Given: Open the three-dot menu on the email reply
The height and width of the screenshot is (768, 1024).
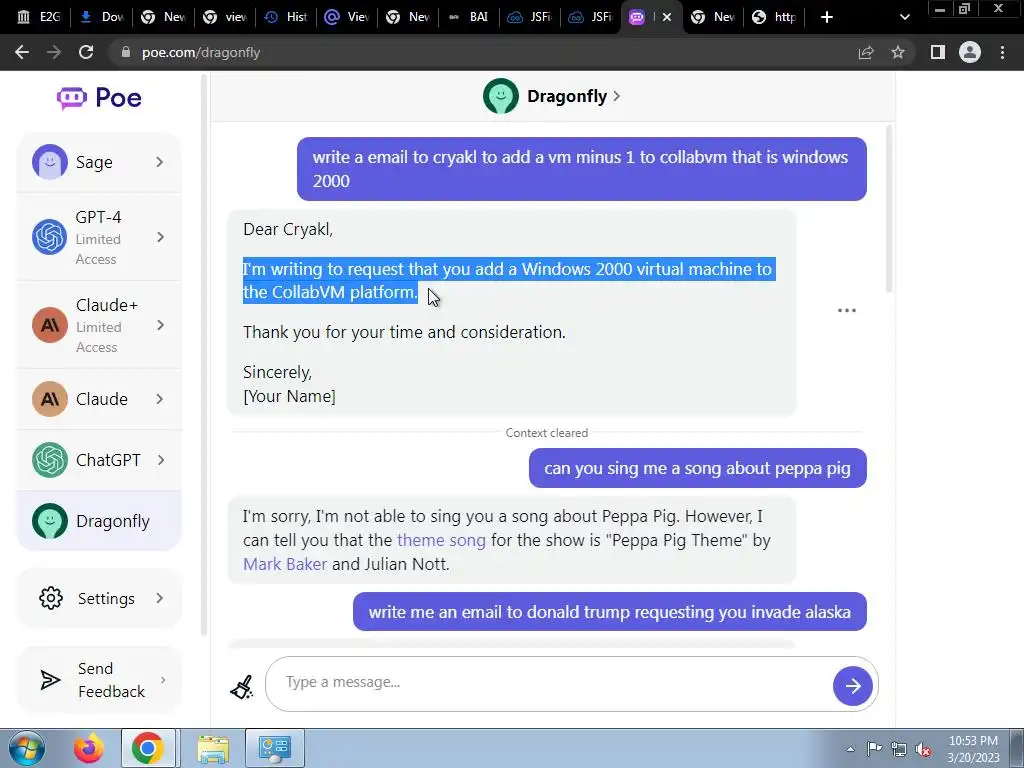Looking at the screenshot, I should pyautogui.click(x=847, y=310).
